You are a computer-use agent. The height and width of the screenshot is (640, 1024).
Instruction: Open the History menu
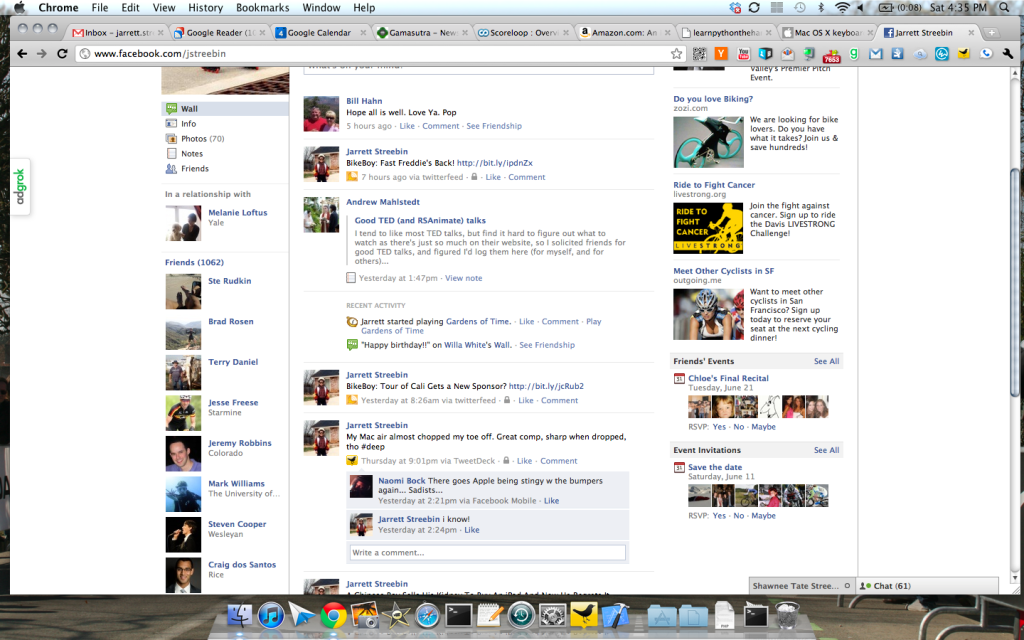click(205, 8)
